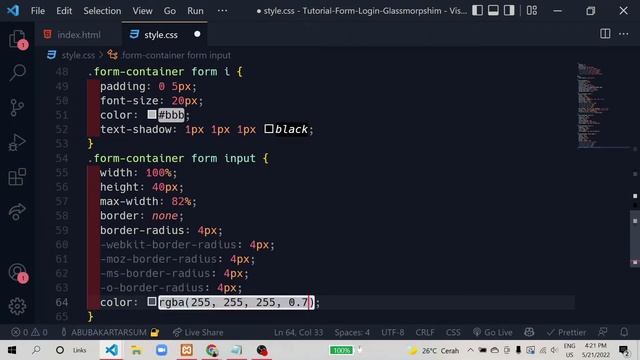This screenshot has height=360, width=640.
Task: Split the editor to the right
Action: [605, 34]
